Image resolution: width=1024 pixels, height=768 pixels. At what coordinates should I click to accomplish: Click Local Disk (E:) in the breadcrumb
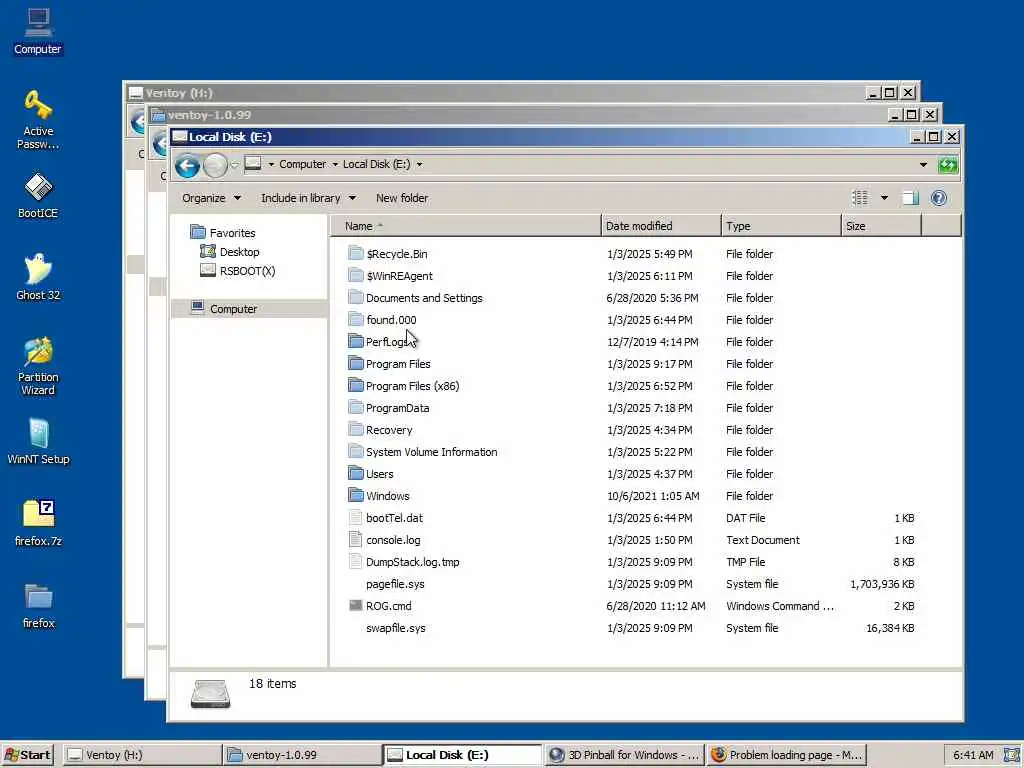click(x=377, y=164)
